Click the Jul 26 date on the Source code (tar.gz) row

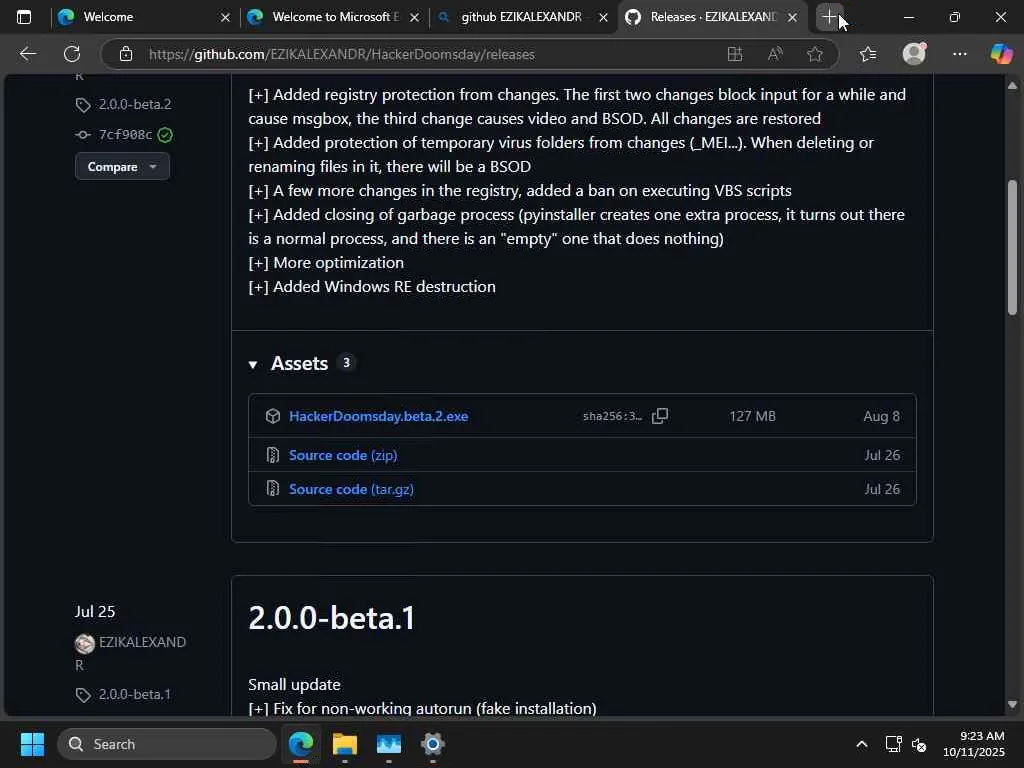882,489
